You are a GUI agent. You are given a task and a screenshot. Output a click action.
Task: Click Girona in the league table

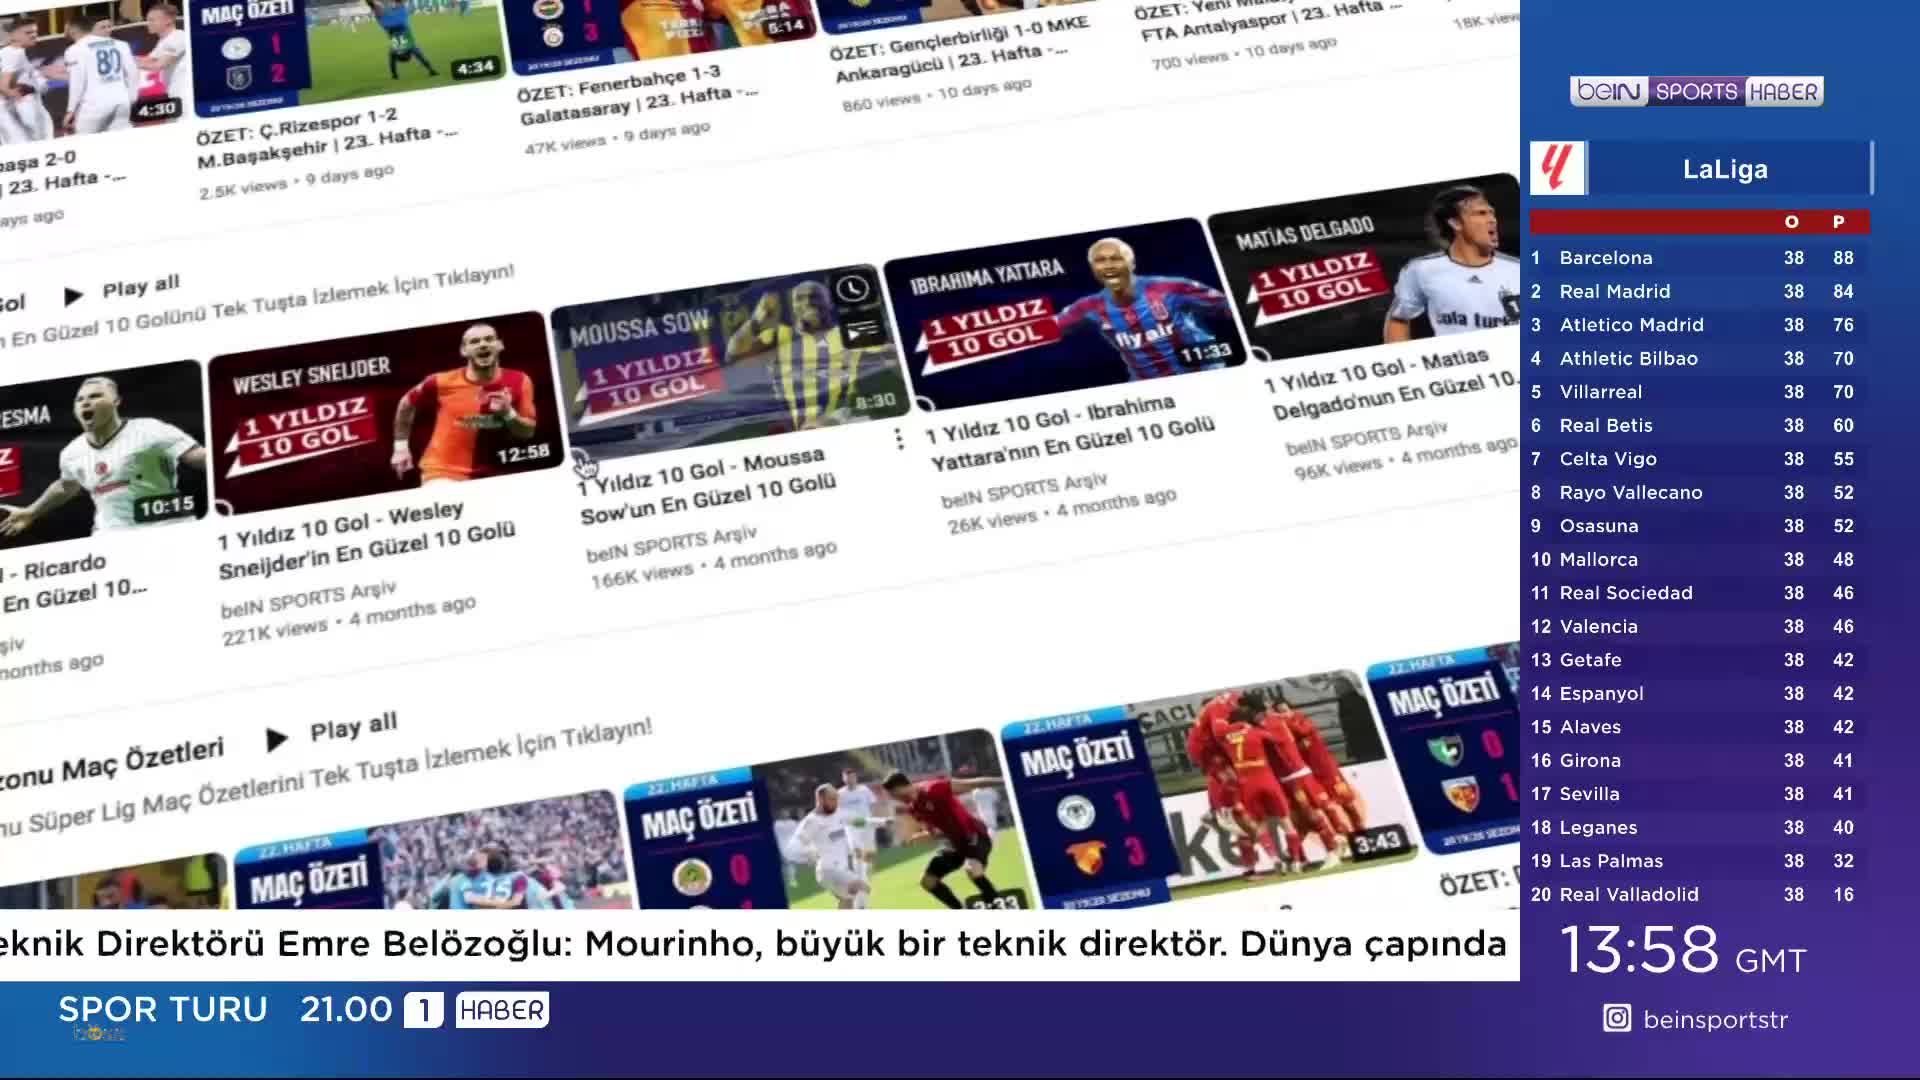(x=1699, y=760)
